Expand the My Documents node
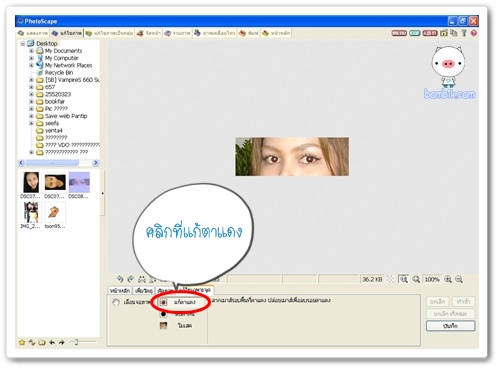This screenshot has width=500, height=370. pyautogui.click(x=31, y=51)
